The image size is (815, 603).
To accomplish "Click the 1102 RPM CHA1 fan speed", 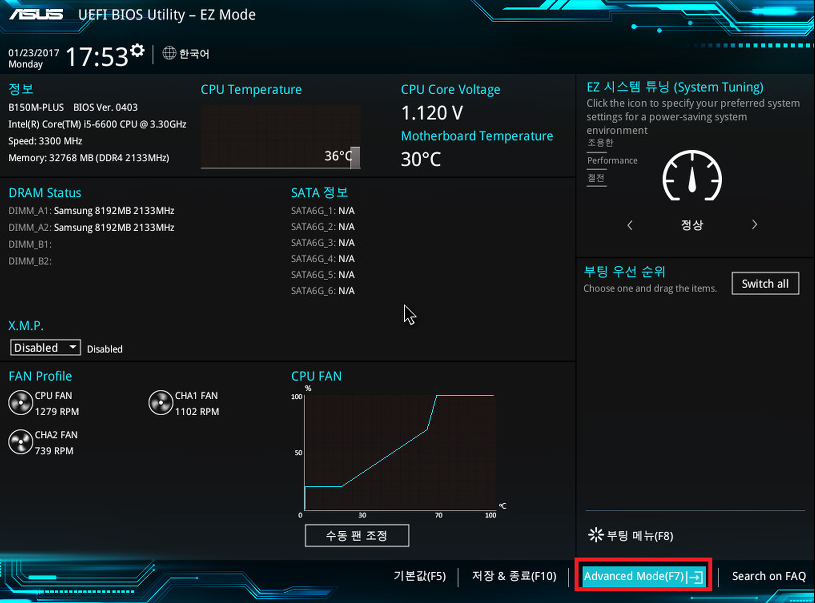I will click(197, 411).
